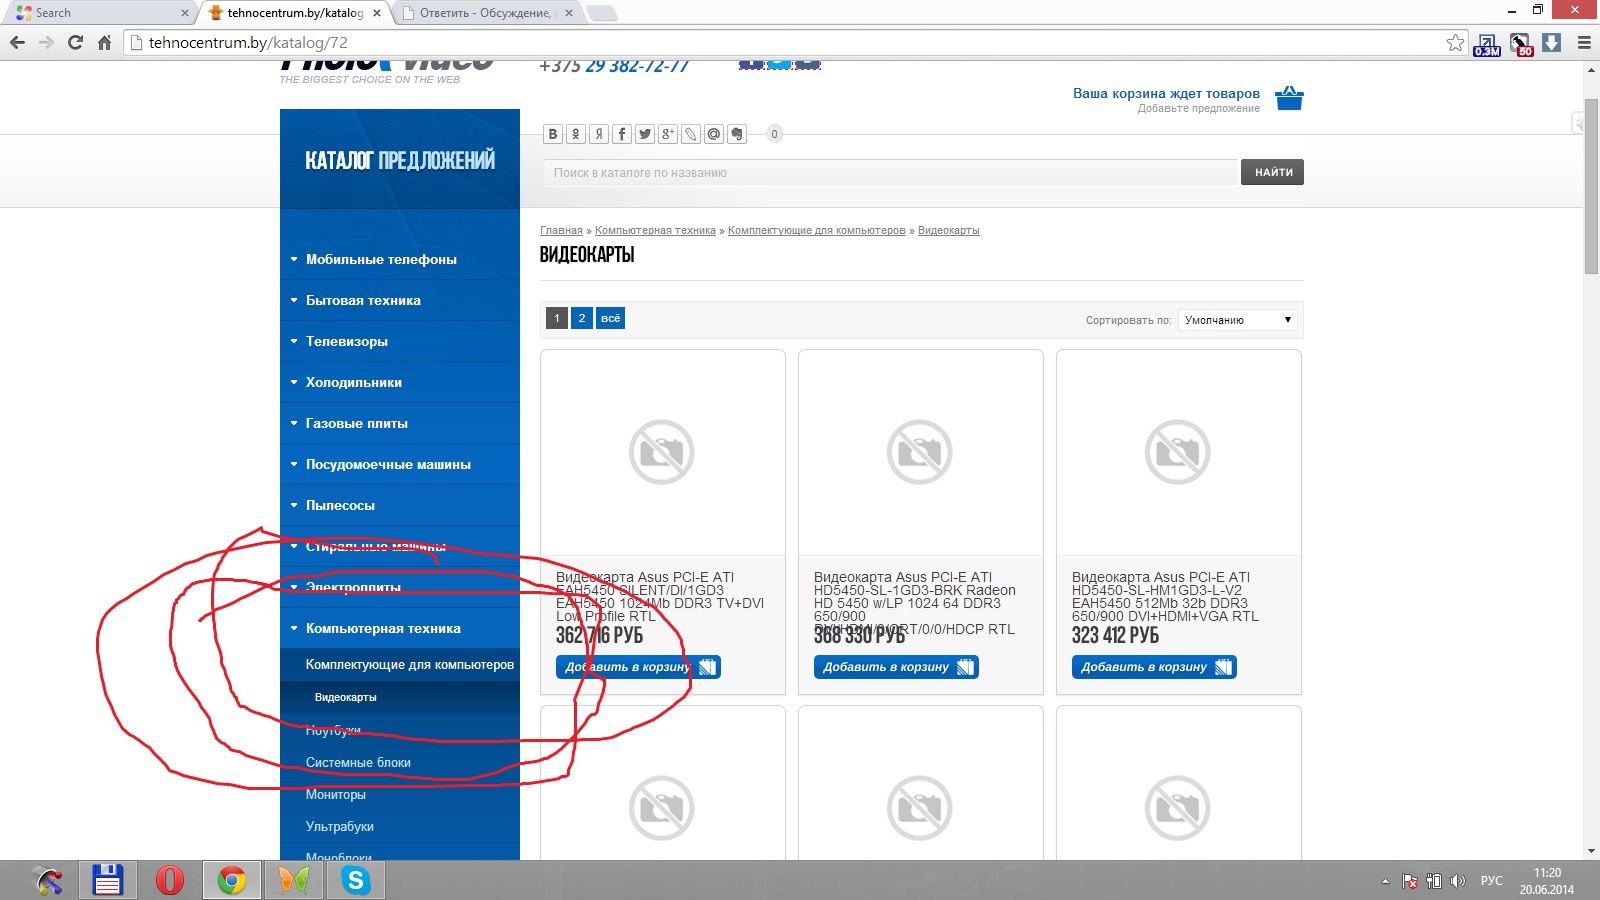Go to page 2 of results
Screen dimensions: 1600x900
pyautogui.click(x=582, y=318)
